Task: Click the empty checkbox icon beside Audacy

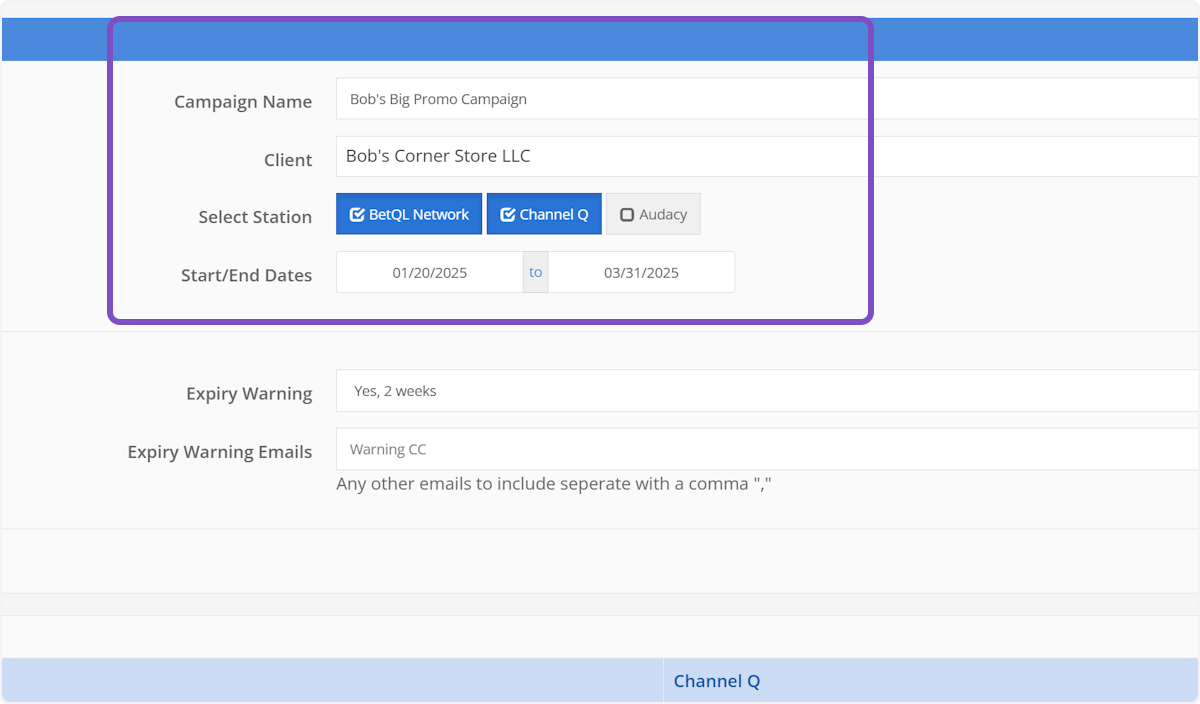Action: pyautogui.click(x=627, y=215)
